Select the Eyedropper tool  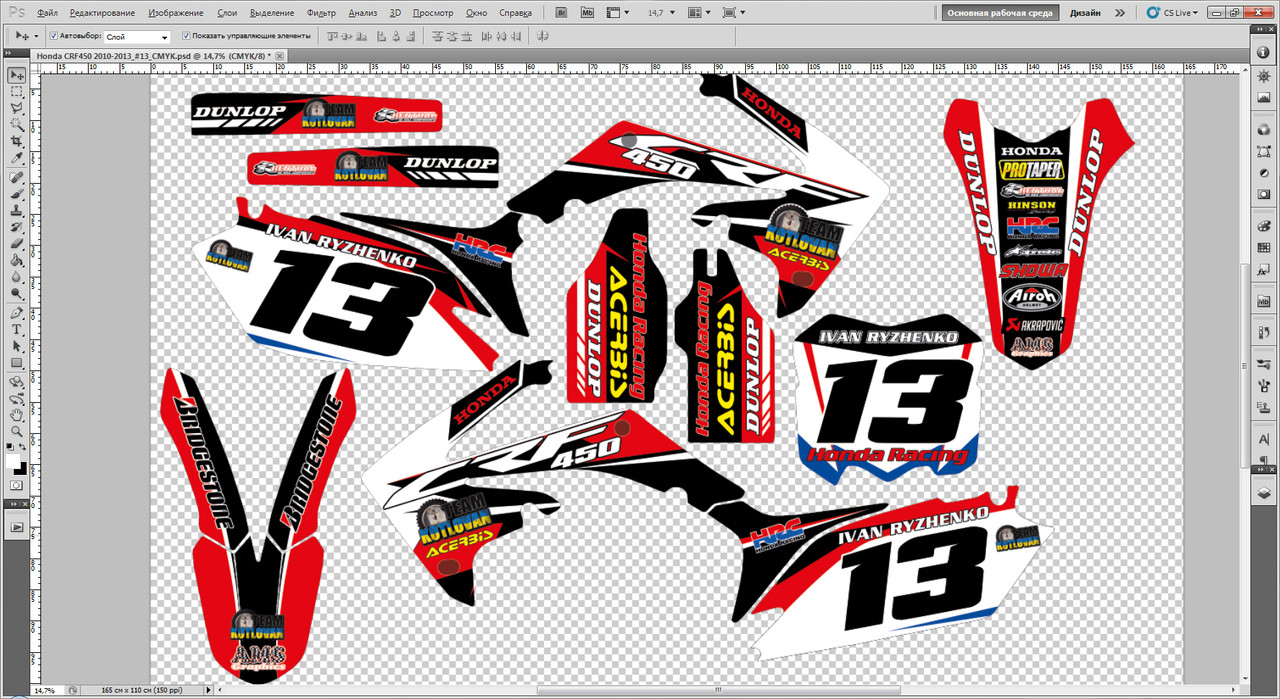pos(17,158)
